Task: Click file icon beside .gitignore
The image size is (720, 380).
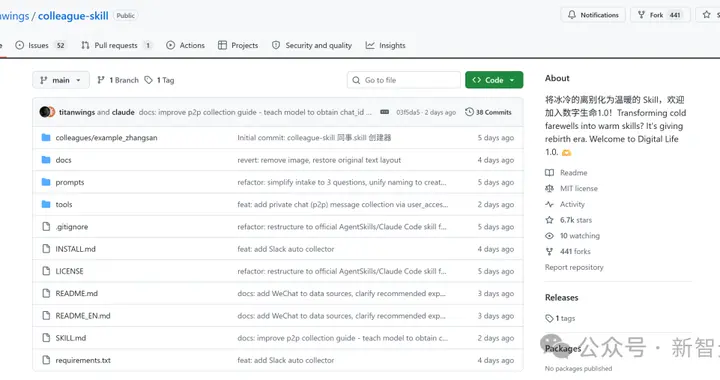Action: [46, 226]
